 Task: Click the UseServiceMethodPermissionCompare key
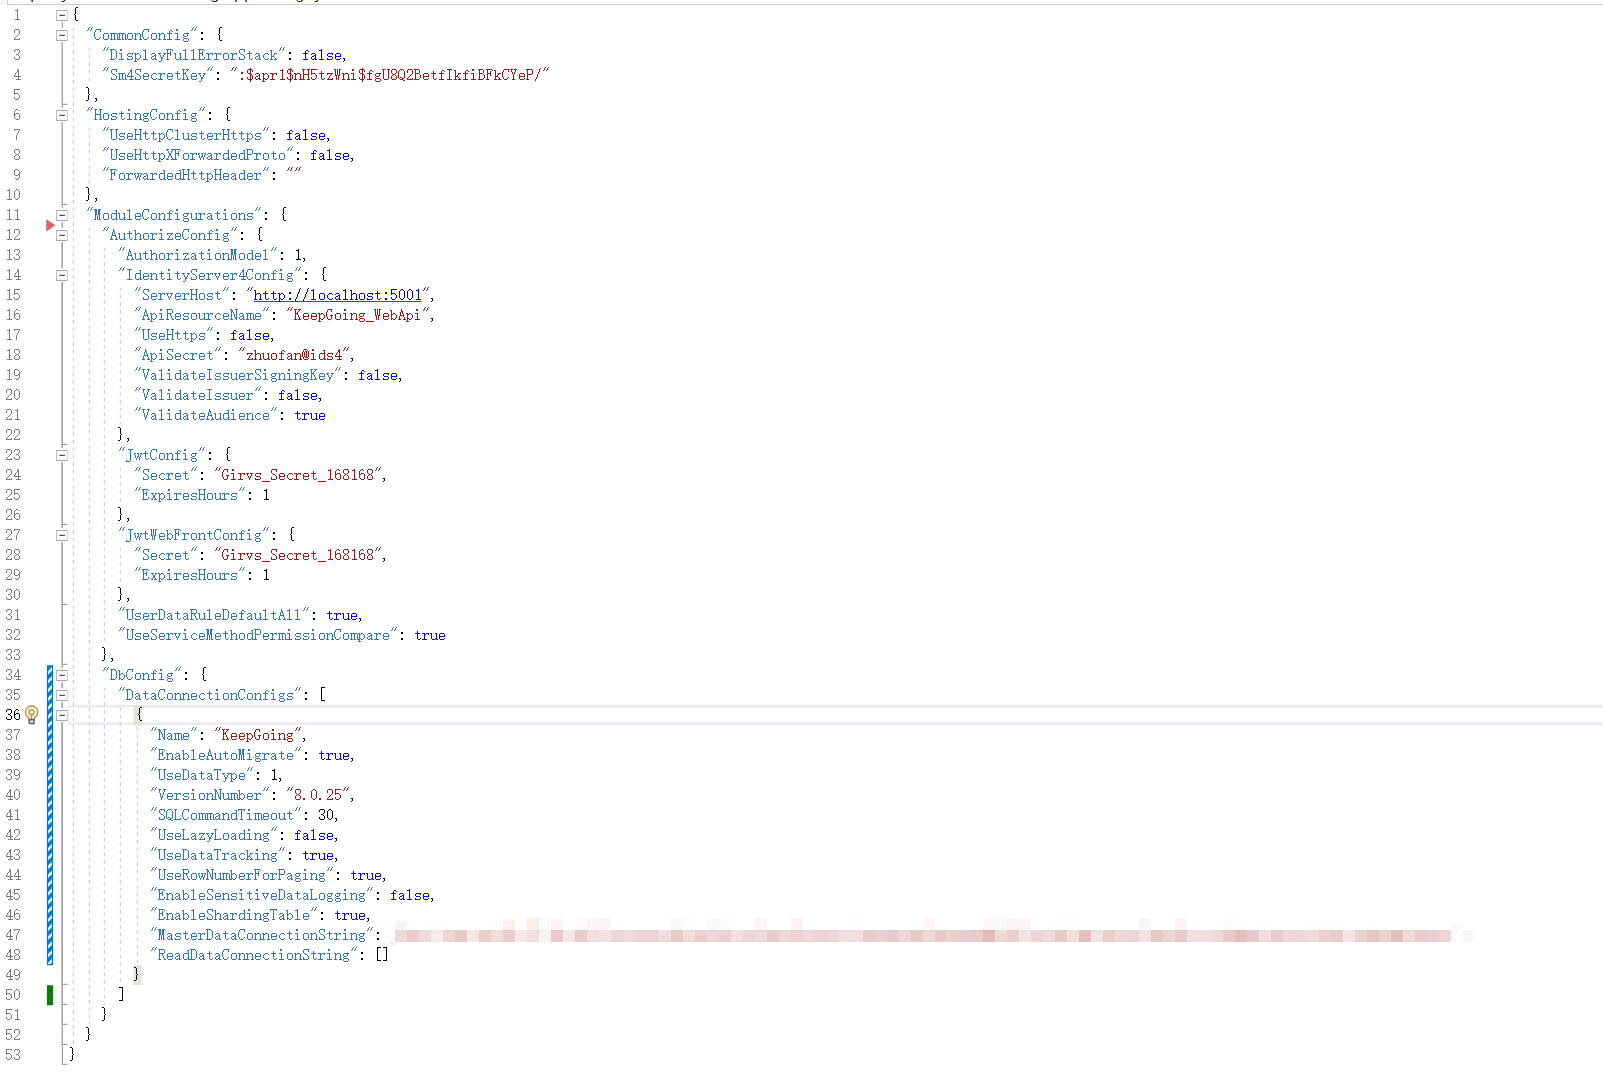point(258,635)
